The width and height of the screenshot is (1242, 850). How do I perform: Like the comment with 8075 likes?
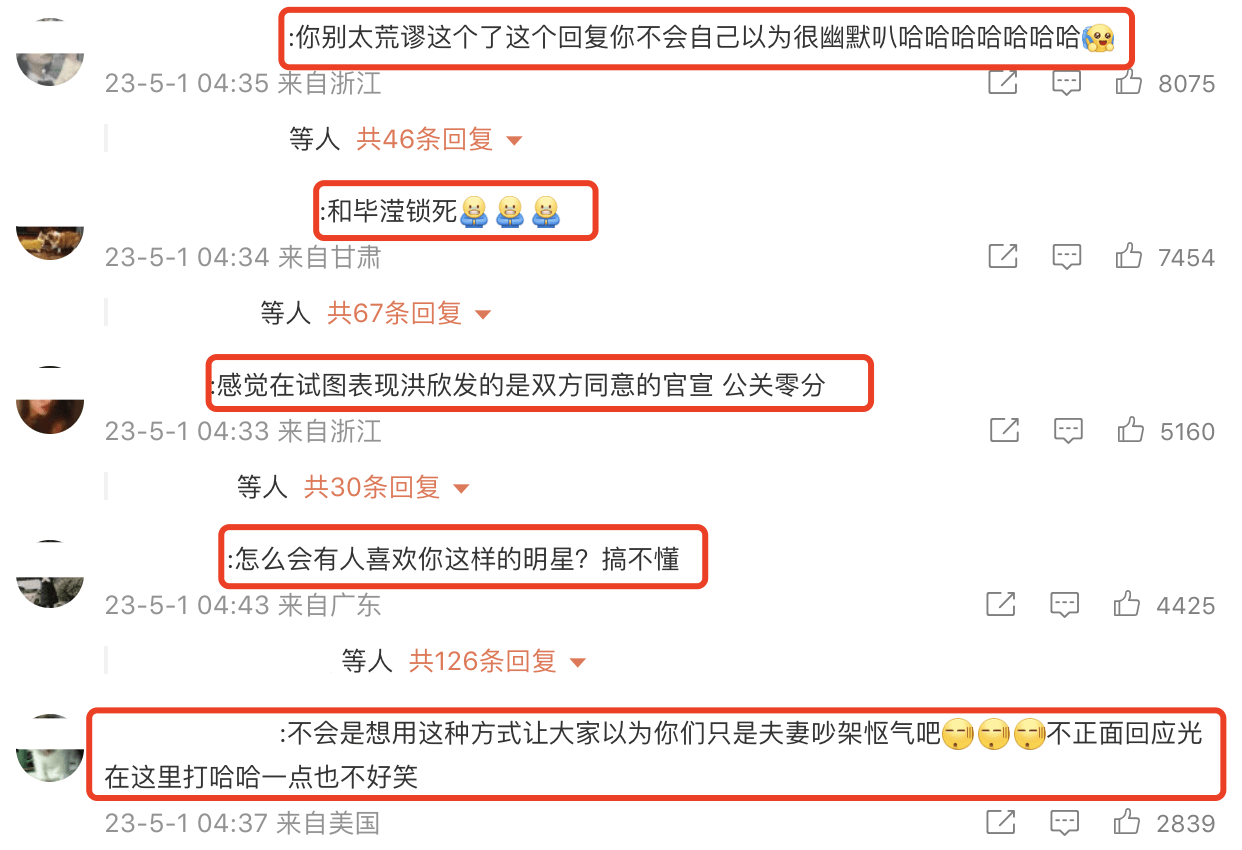click(1129, 83)
